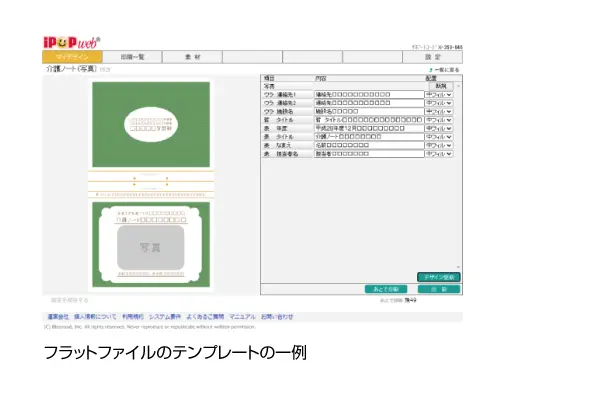
Task: Expand placement dropdown for 表 年度
Action: 439,128
